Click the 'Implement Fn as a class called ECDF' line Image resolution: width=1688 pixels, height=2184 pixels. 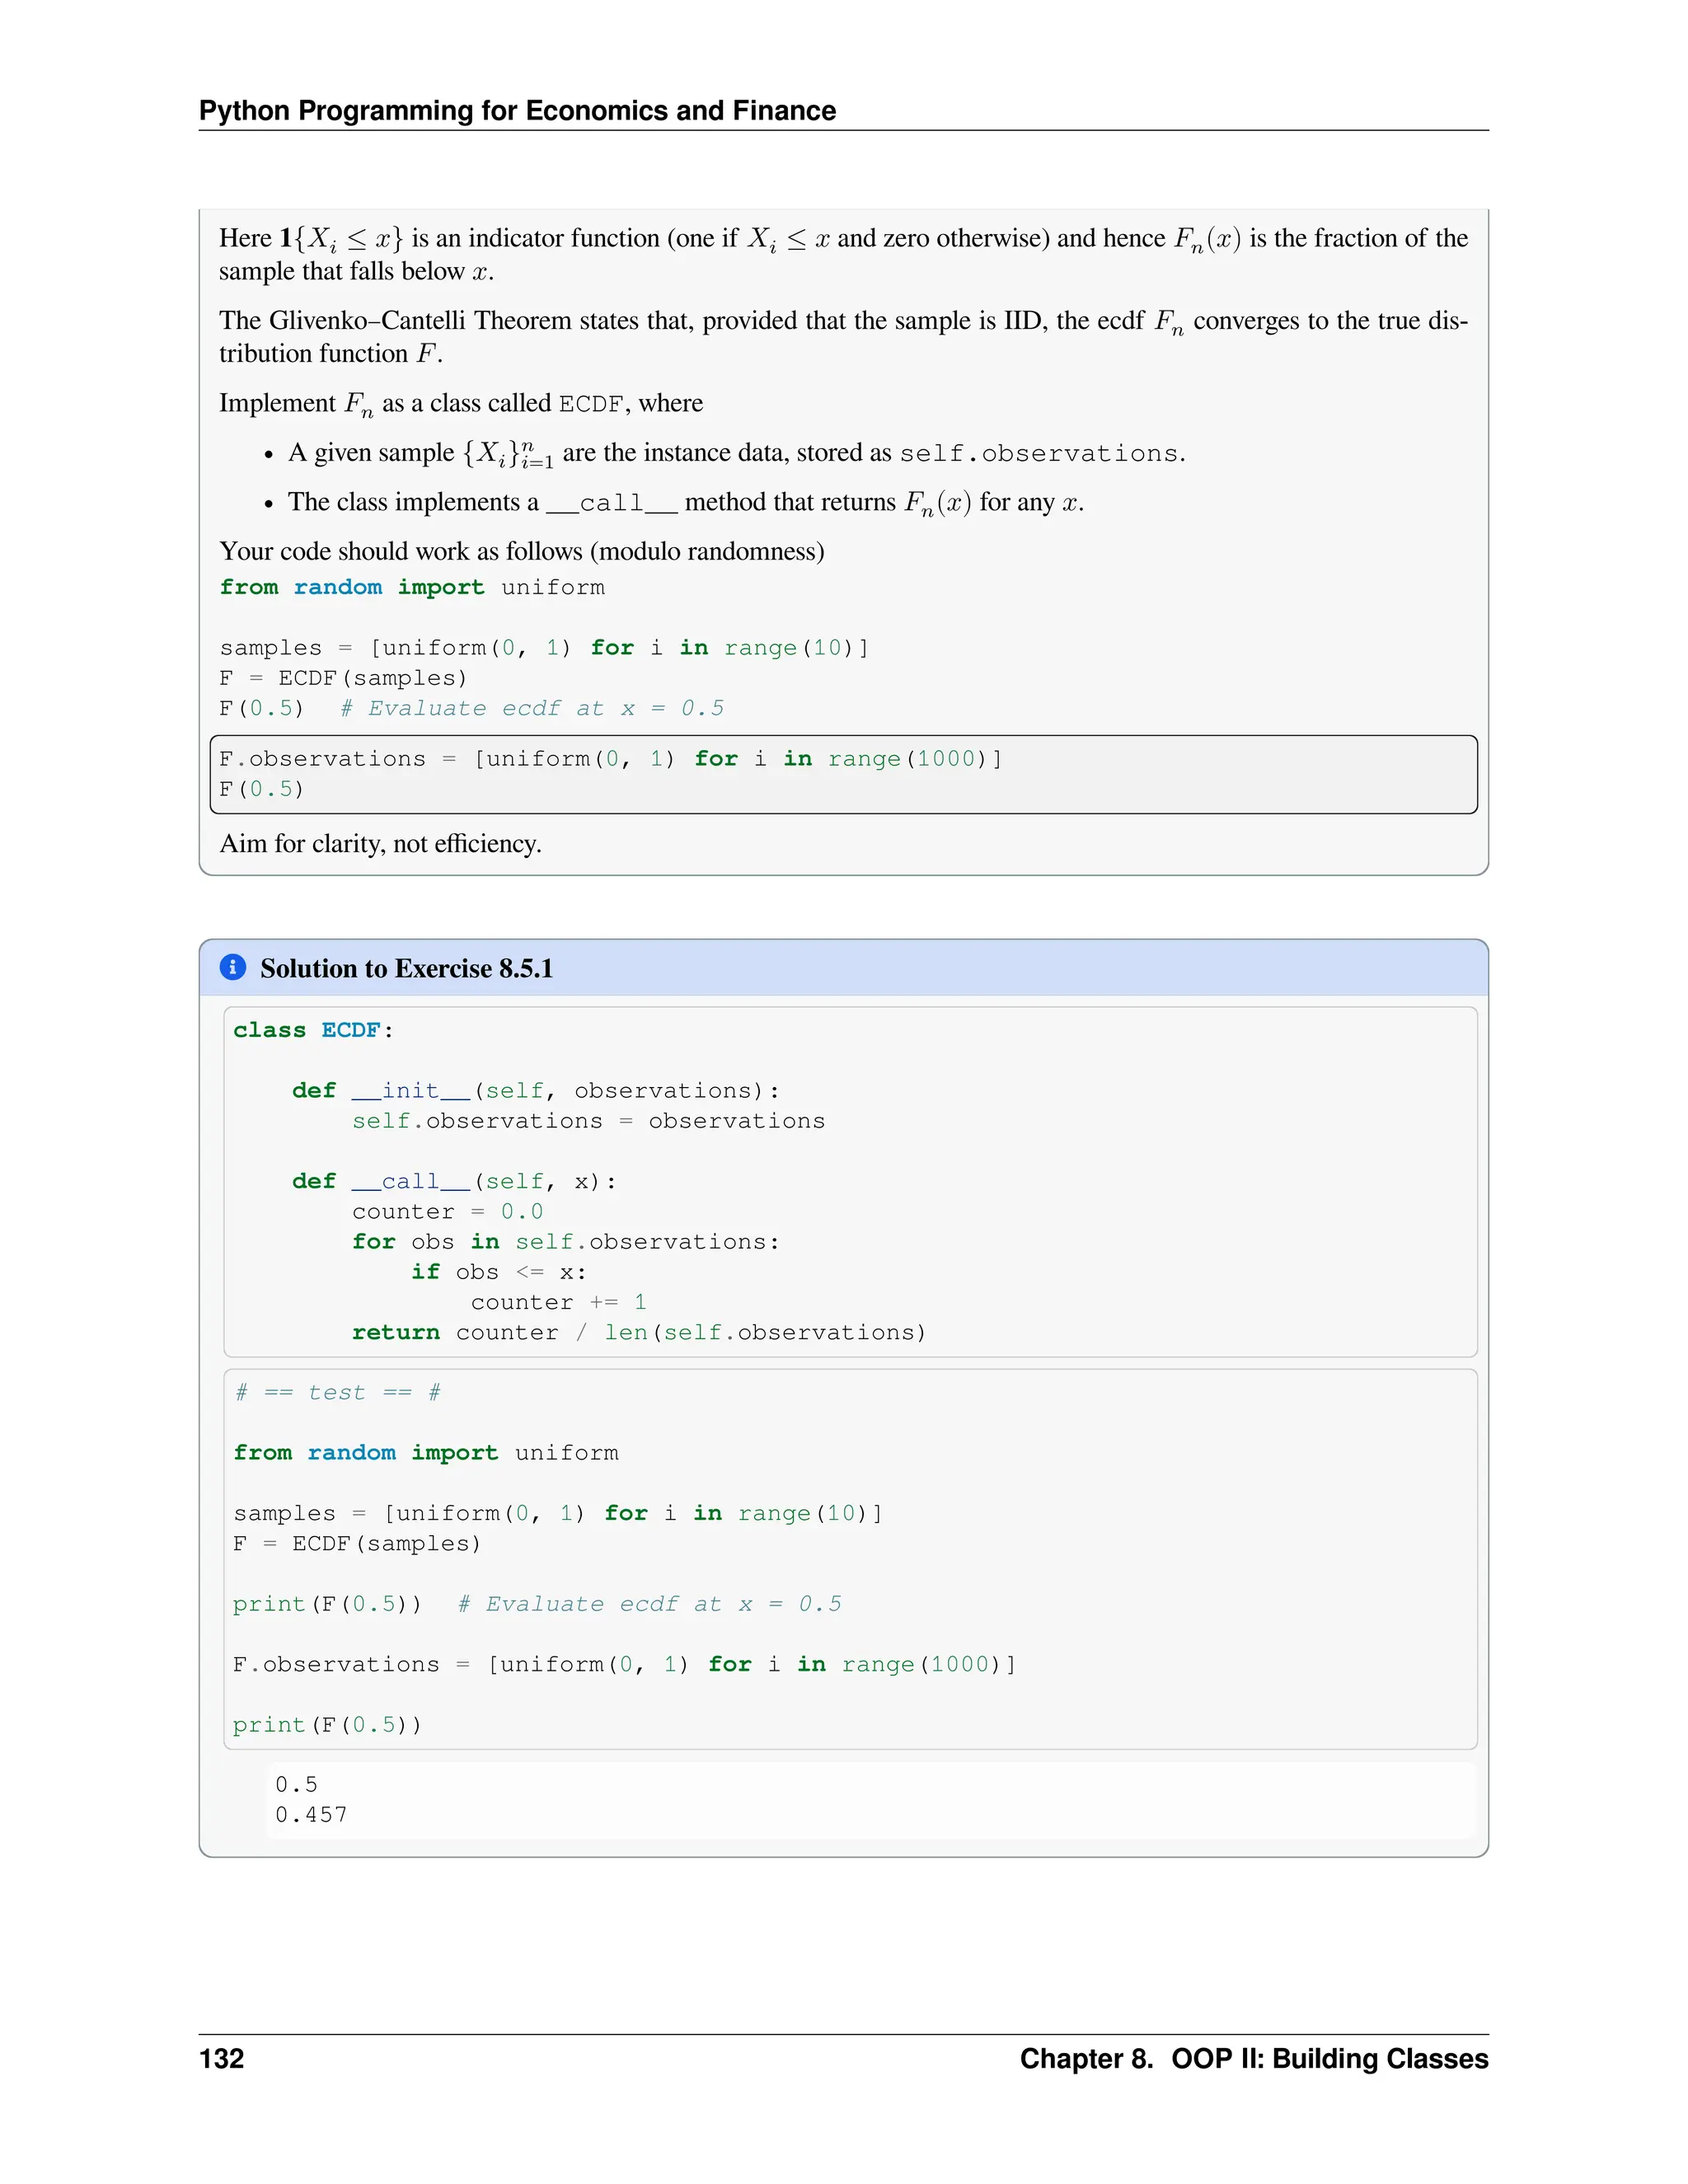pos(461,403)
